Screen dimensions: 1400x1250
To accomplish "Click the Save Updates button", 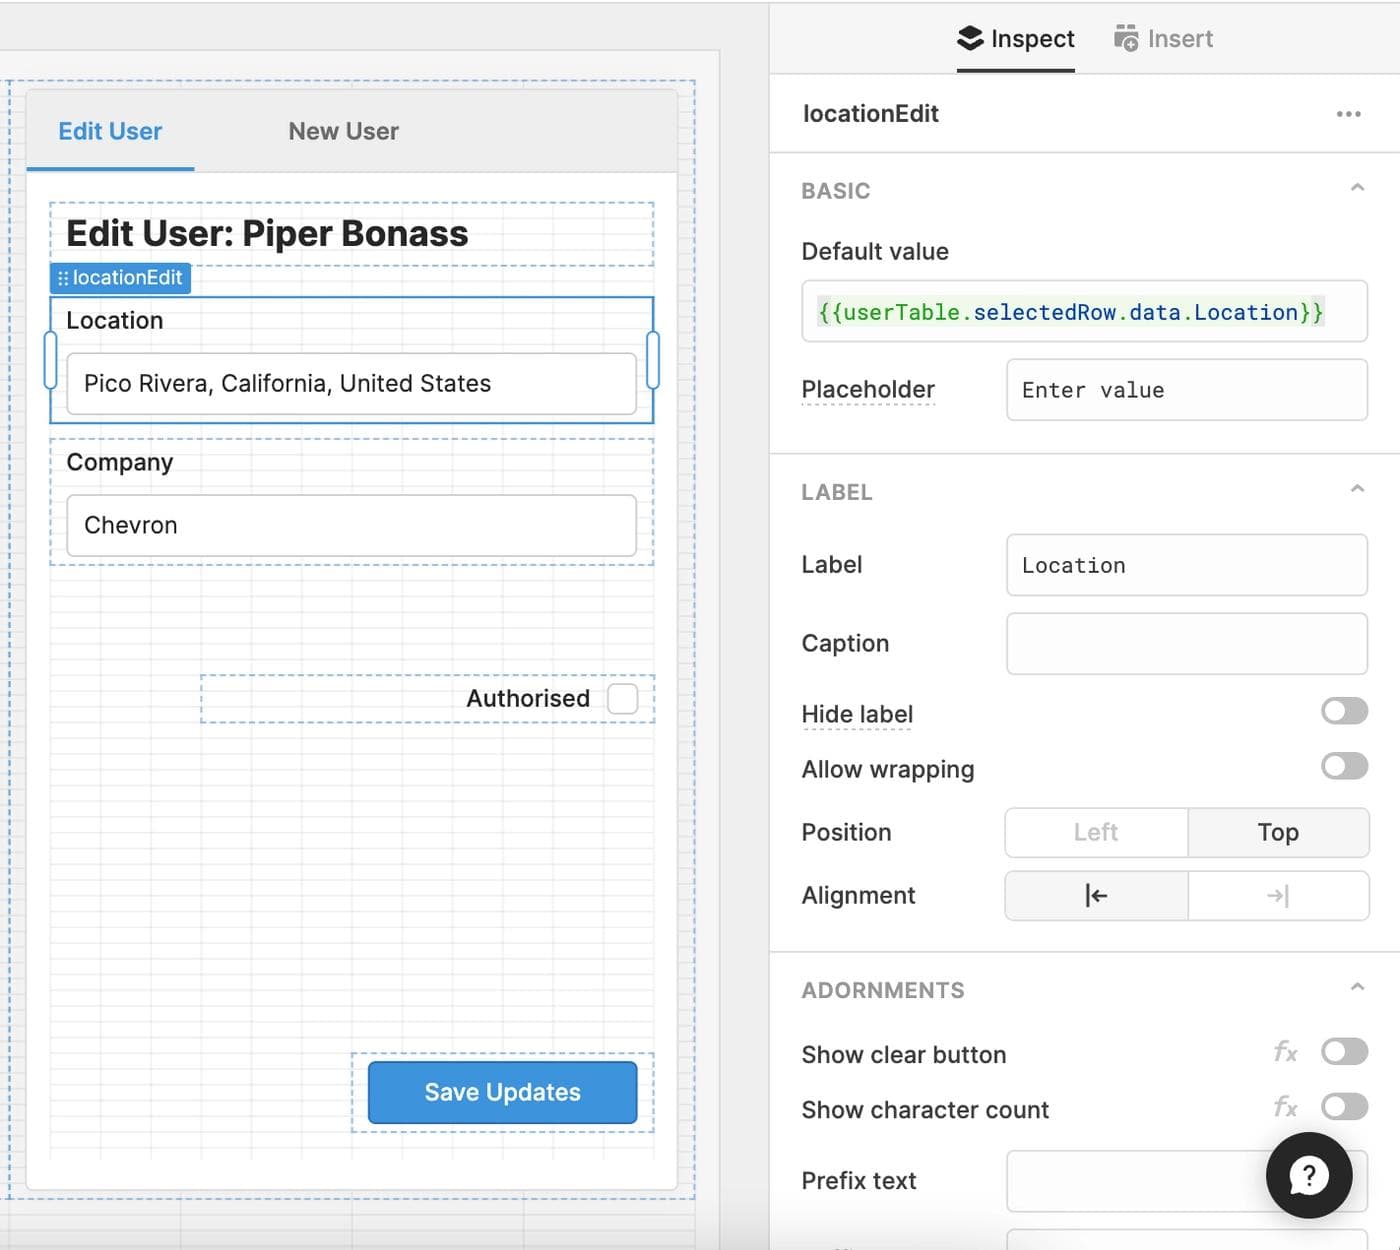I will (x=502, y=1092).
